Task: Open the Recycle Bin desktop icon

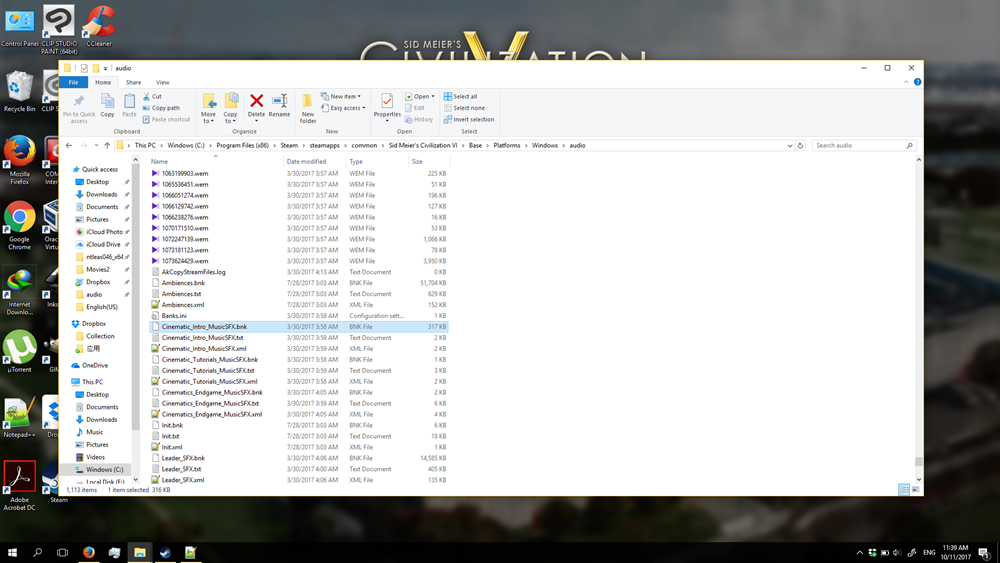Action: (x=20, y=91)
